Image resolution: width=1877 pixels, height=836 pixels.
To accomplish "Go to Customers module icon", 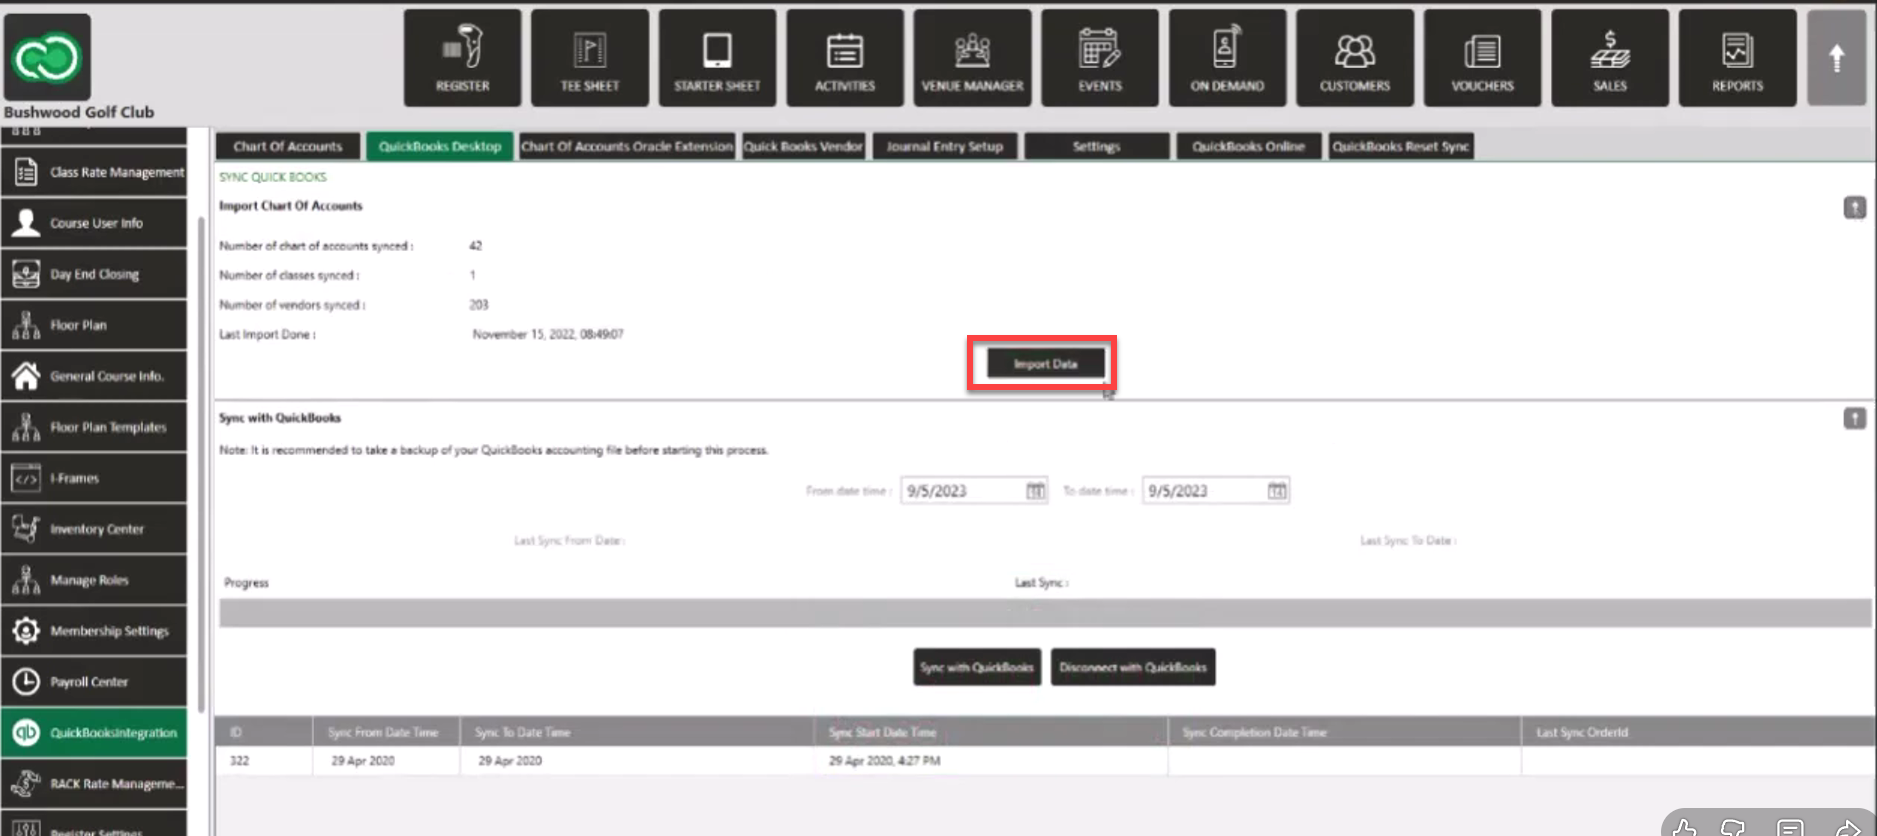I will click(1354, 58).
